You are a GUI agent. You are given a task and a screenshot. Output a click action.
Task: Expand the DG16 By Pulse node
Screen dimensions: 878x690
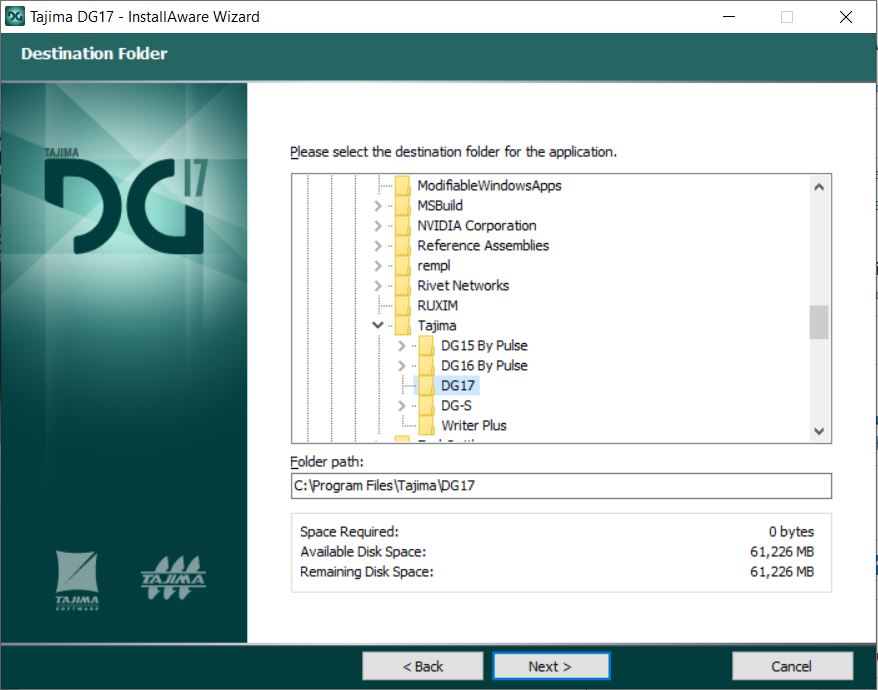tap(401, 366)
